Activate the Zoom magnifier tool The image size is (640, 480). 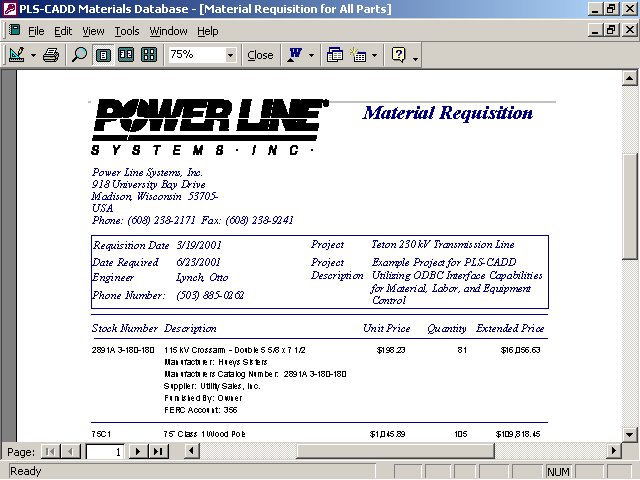click(x=79, y=55)
